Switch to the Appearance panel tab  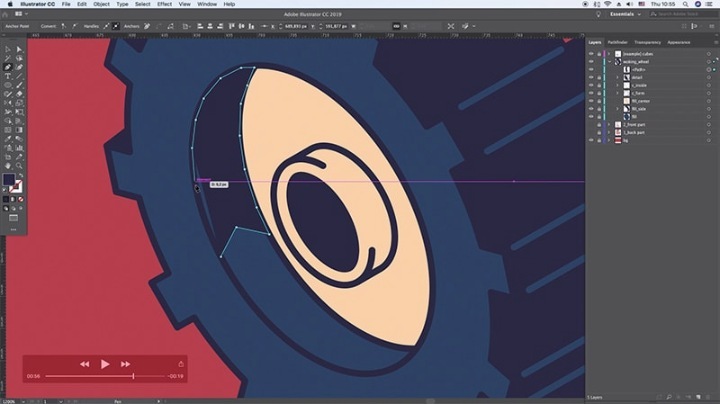click(679, 42)
